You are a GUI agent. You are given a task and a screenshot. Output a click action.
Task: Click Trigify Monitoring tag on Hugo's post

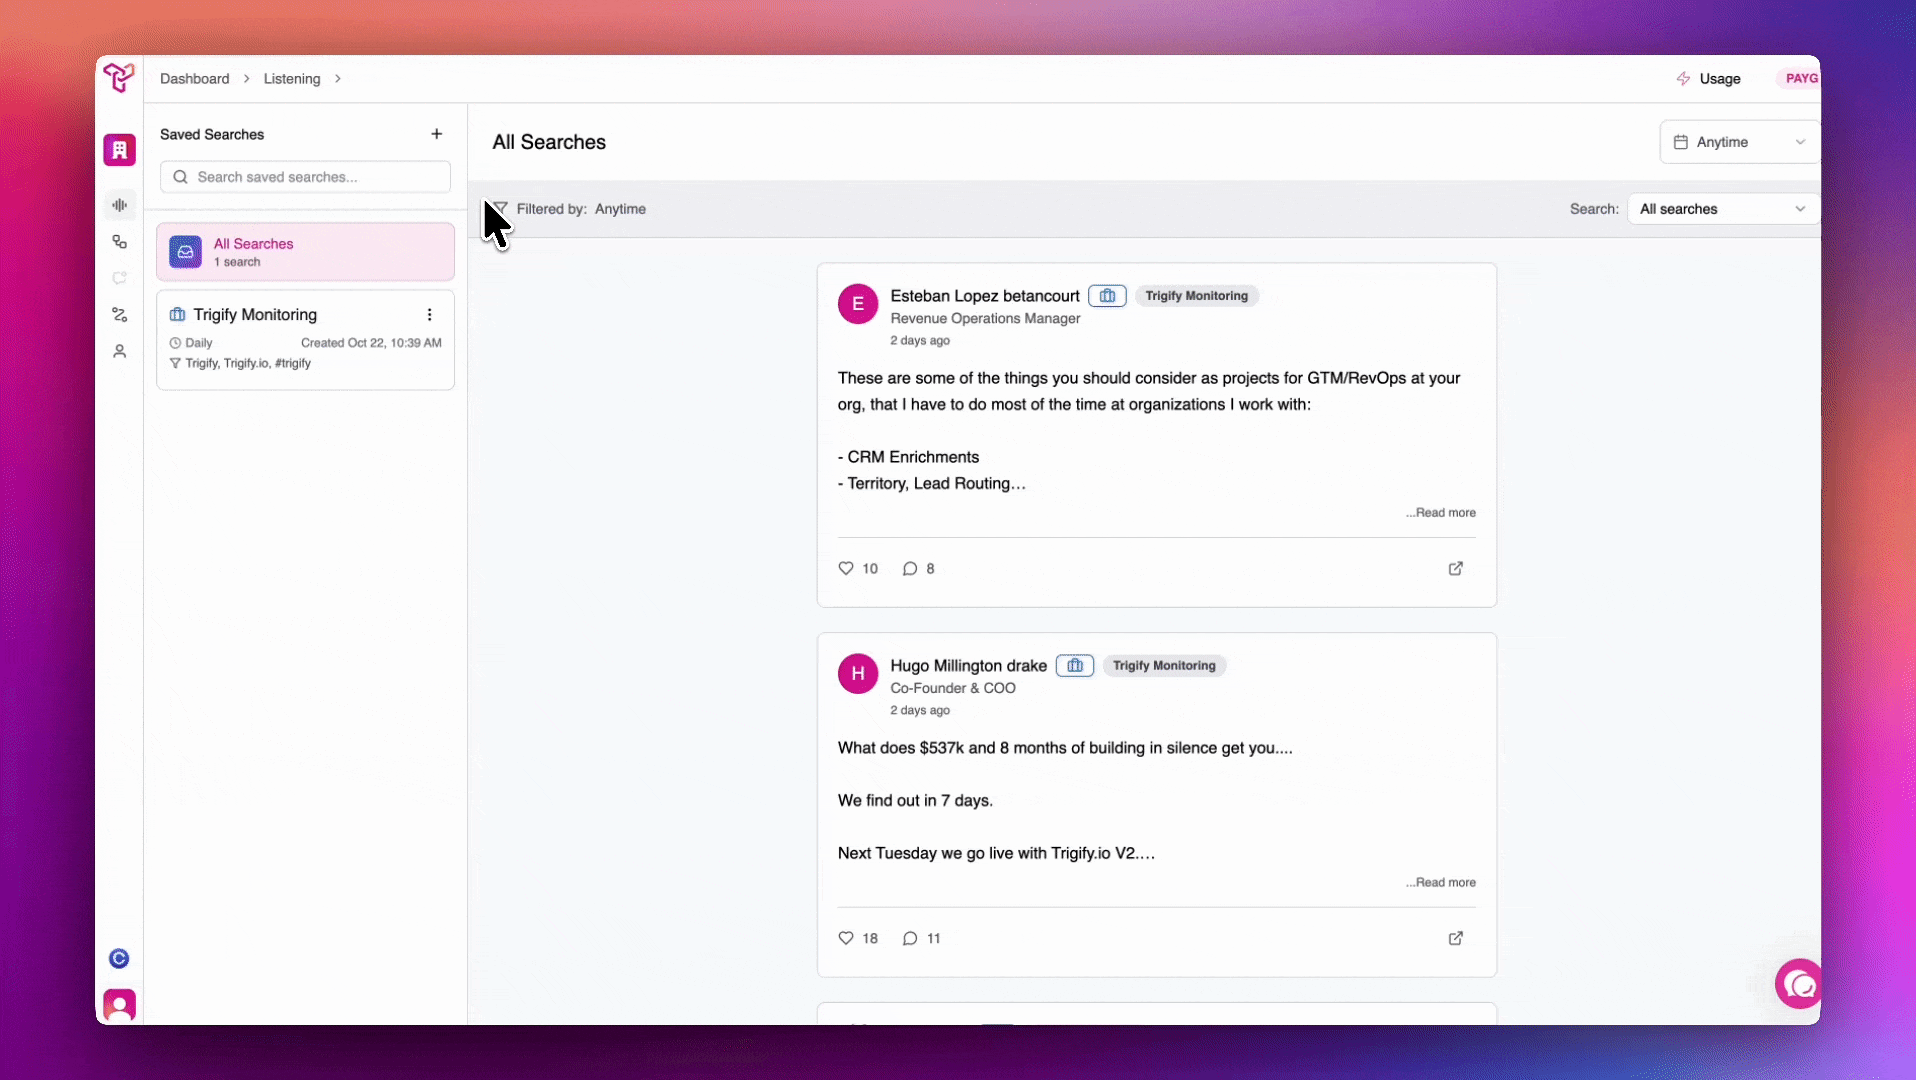coord(1164,666)
